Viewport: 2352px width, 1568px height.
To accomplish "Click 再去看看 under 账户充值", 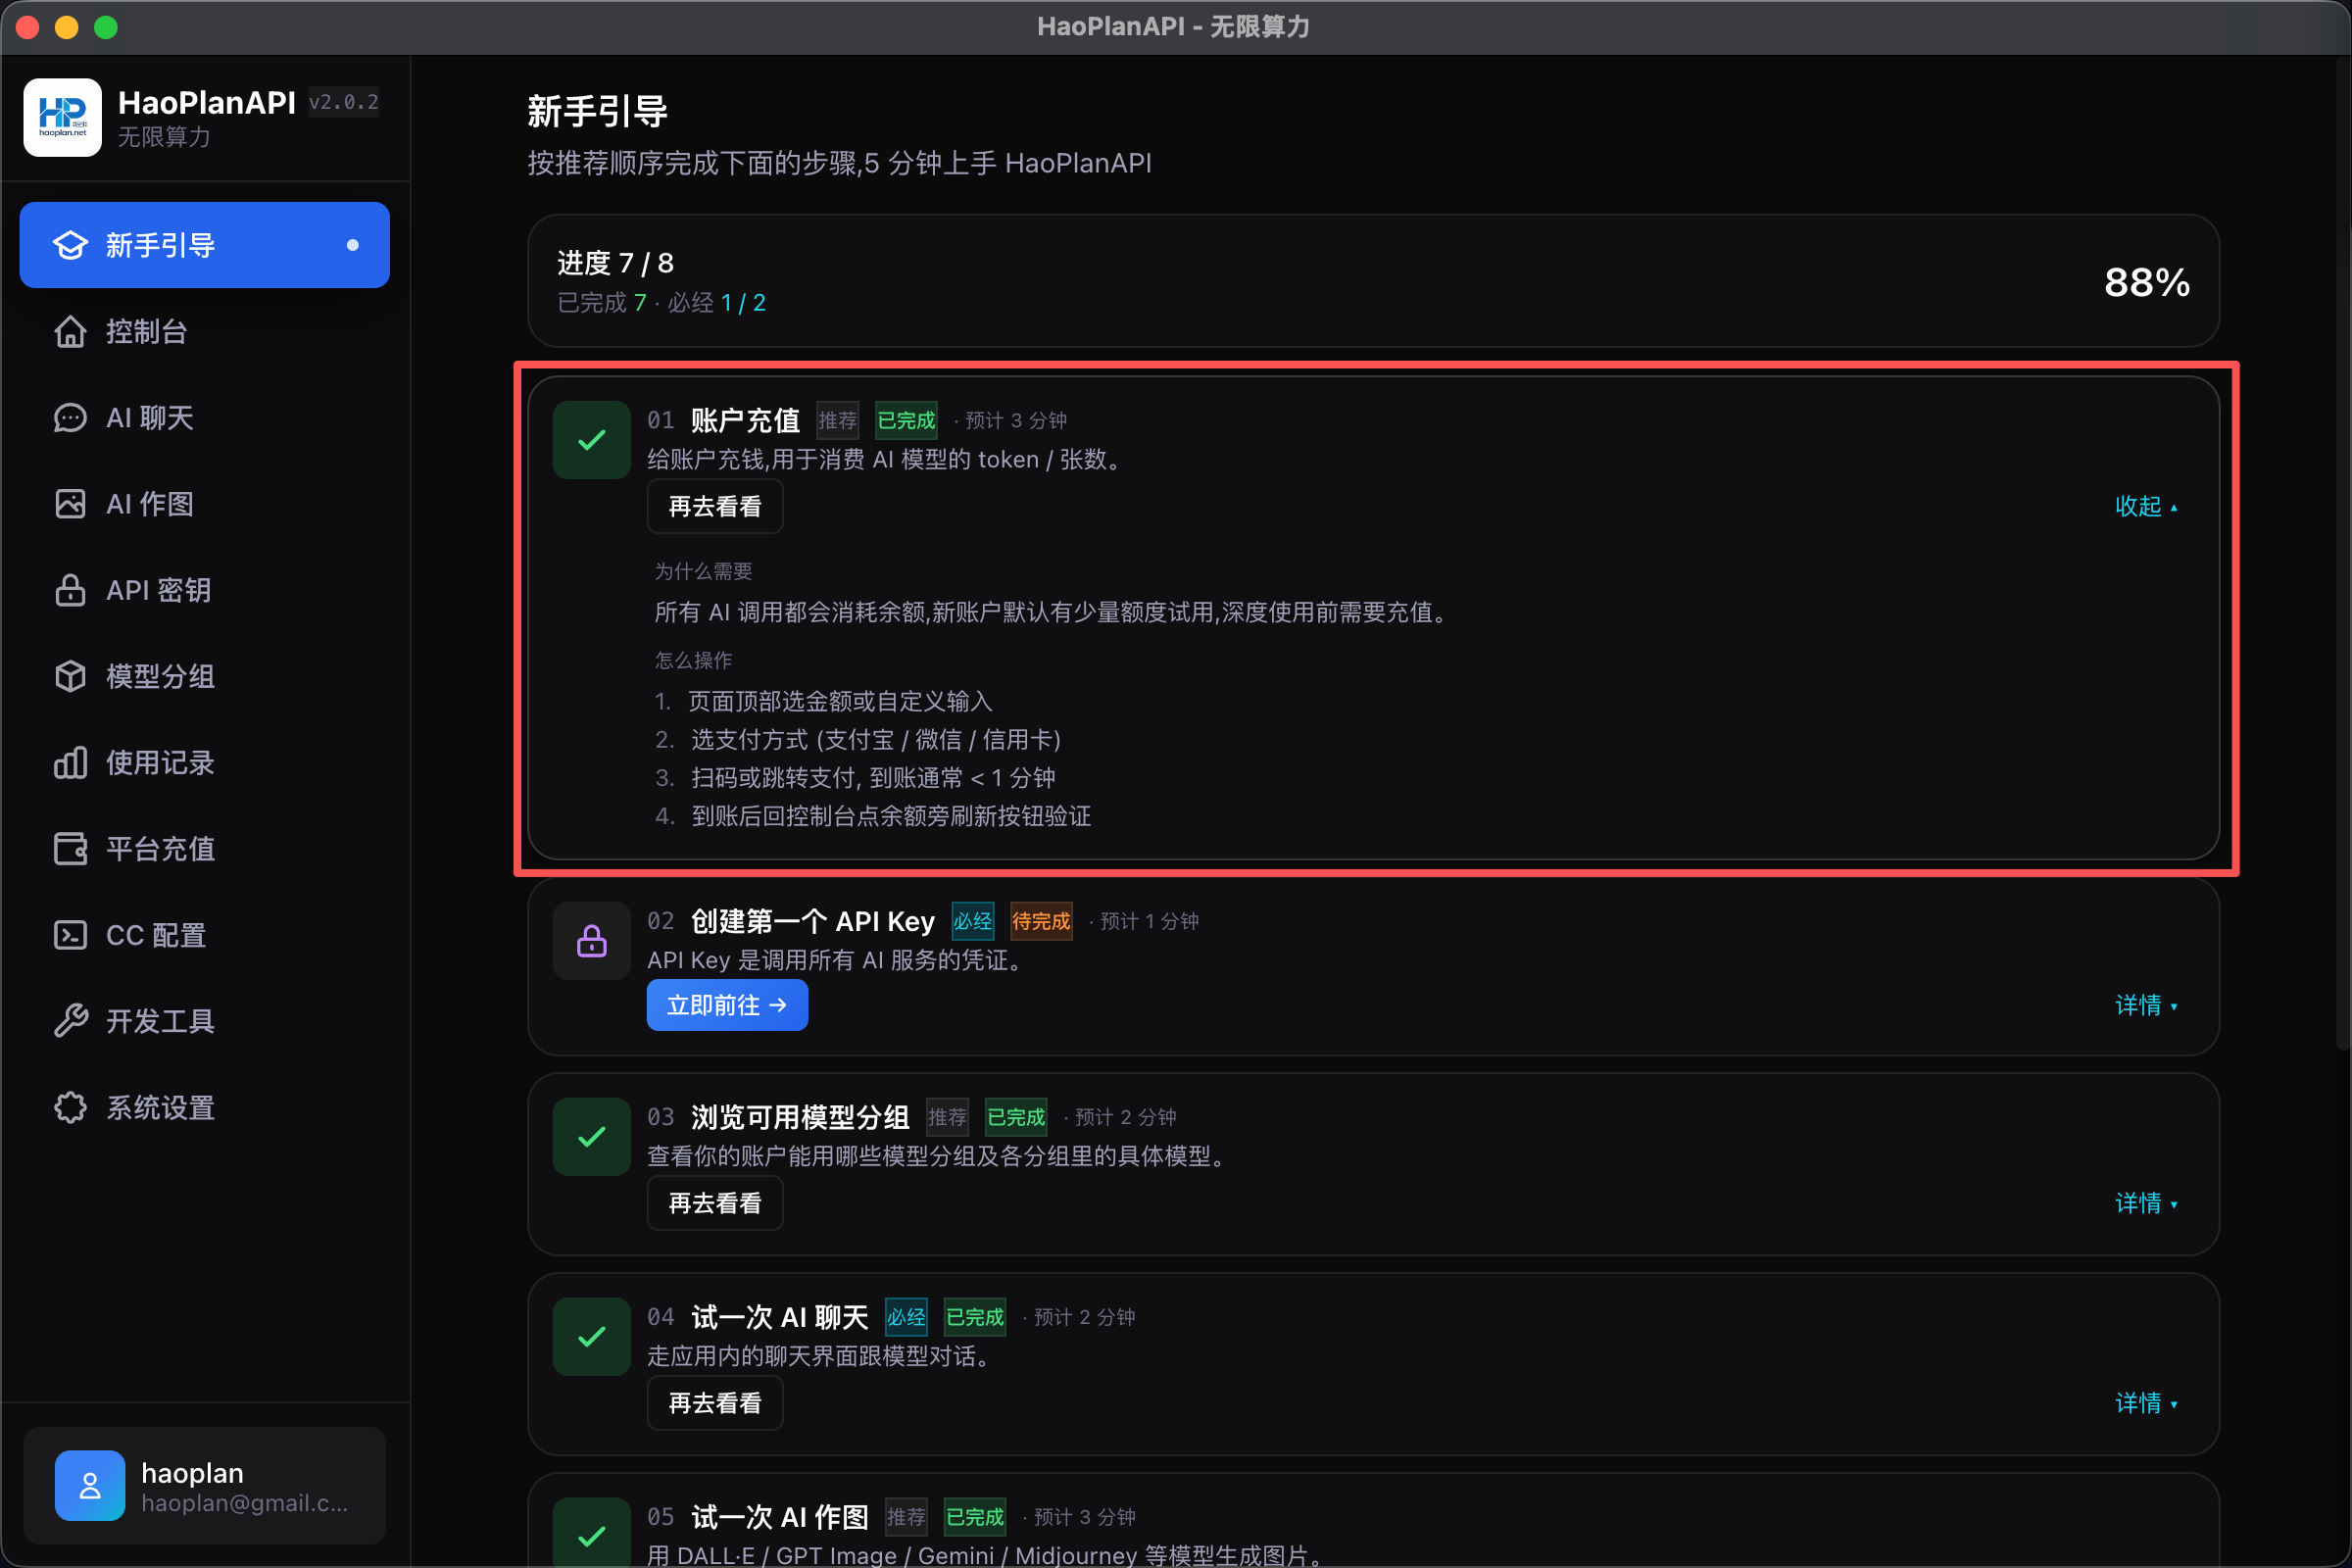I will click(715, 506).
